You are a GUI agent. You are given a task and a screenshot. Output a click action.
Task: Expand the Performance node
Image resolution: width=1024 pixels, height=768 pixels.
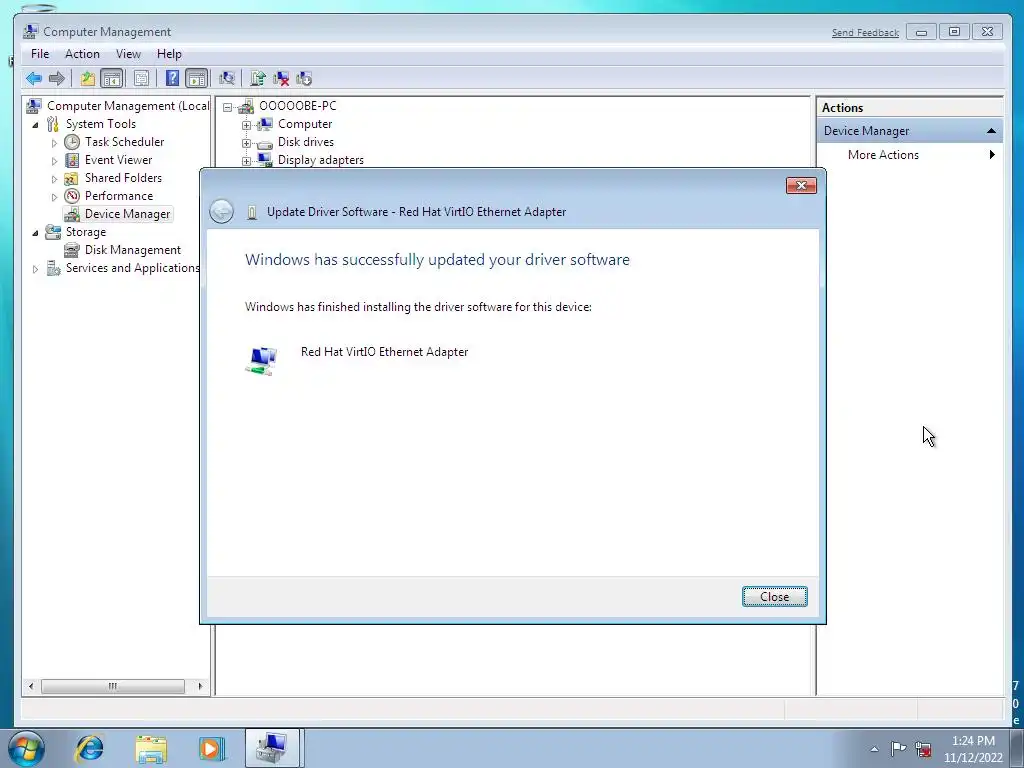pos(54,197)
